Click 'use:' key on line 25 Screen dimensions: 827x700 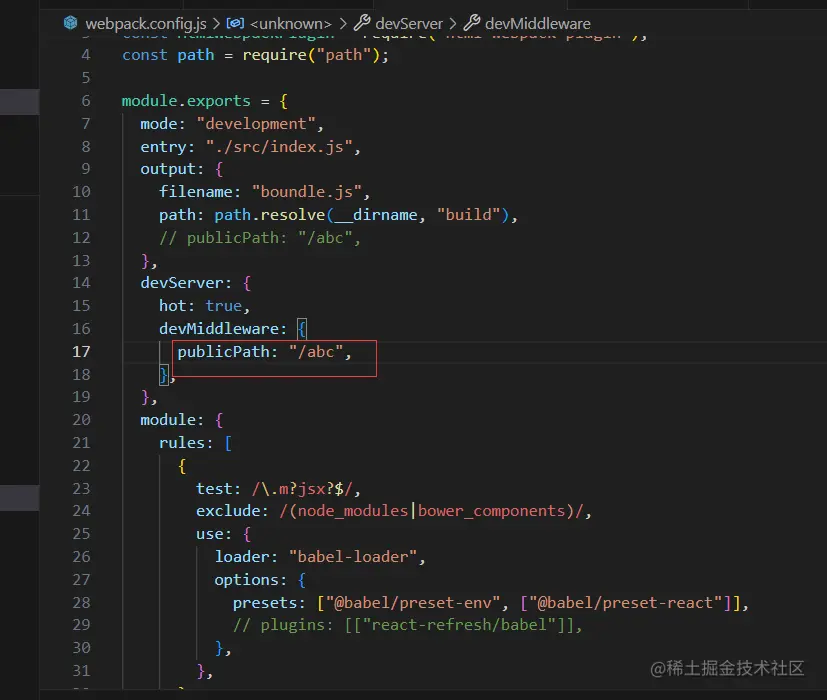click(x=214, y=534)
